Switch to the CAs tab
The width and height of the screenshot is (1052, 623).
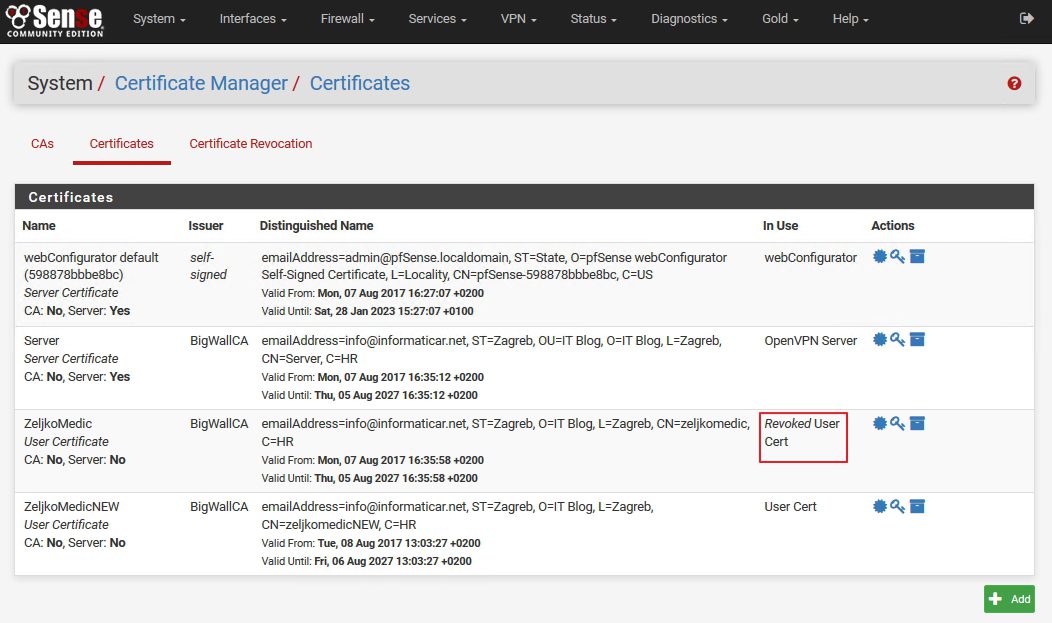pyautogui.click(x=42, y=144)
